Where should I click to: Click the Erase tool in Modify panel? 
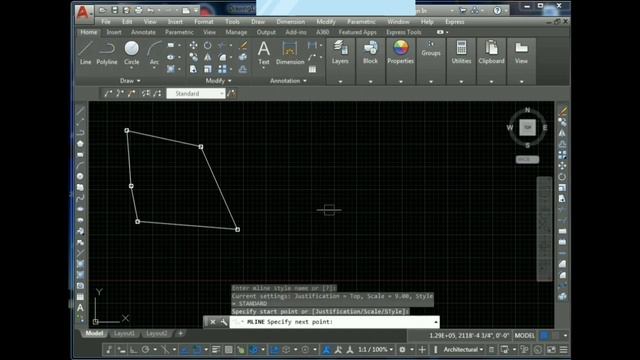[243, 45]
